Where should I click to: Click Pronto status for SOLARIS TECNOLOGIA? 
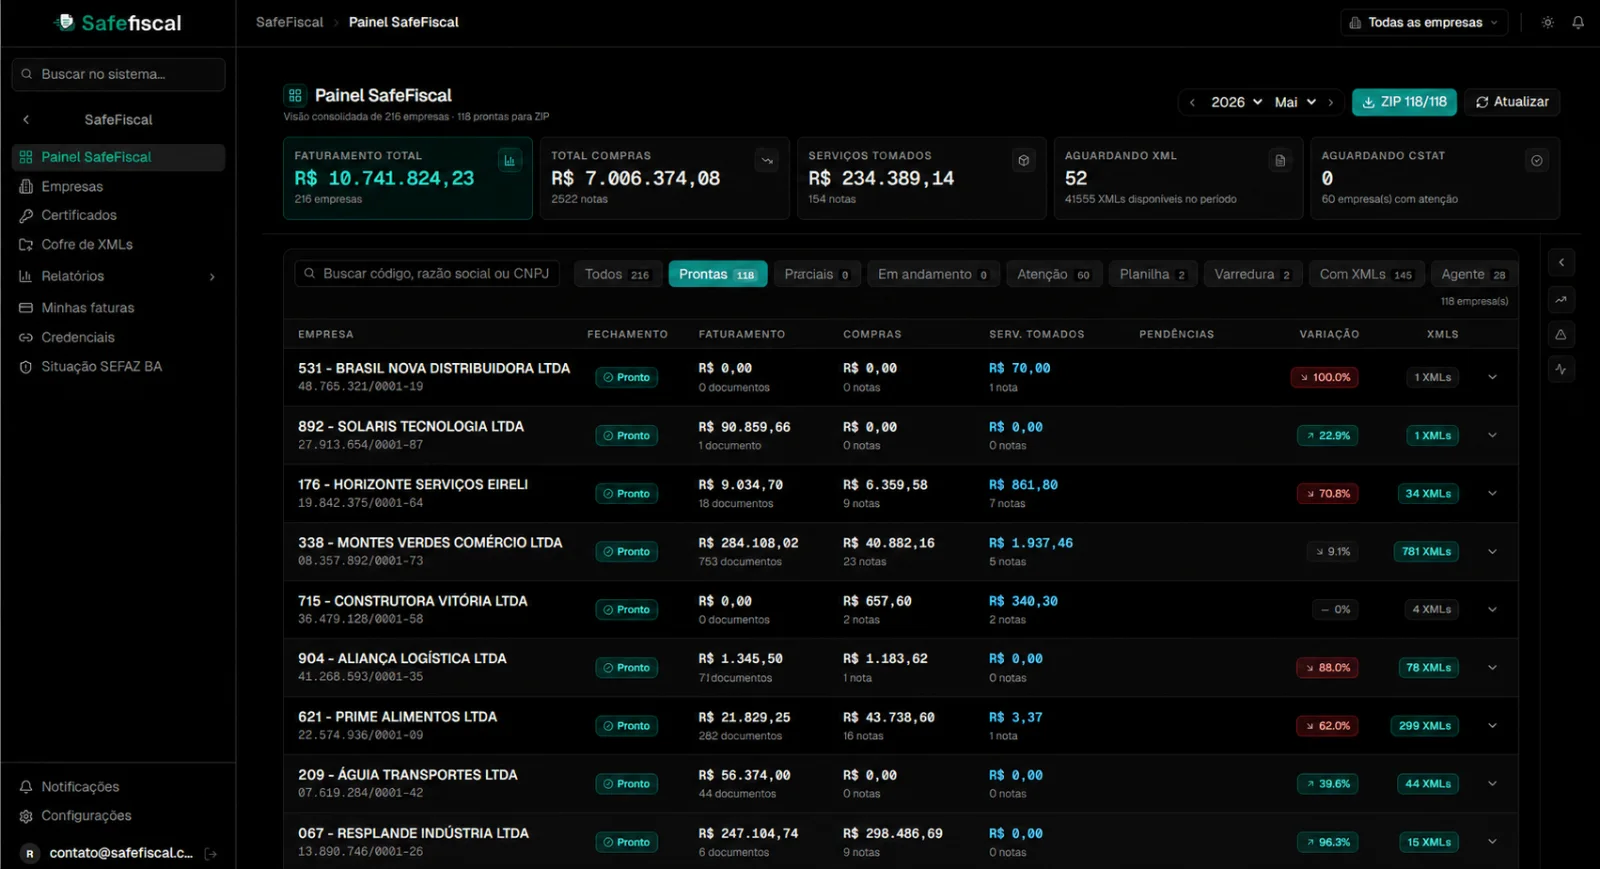coord(627,435)
